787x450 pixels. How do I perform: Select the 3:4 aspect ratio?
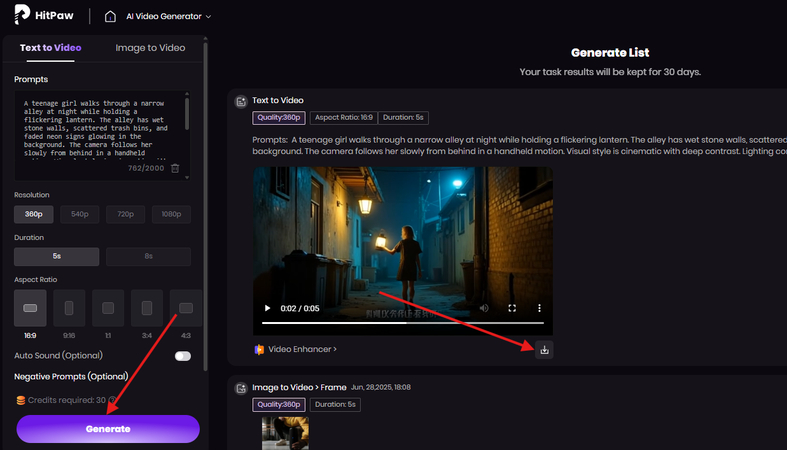(147, 308)
